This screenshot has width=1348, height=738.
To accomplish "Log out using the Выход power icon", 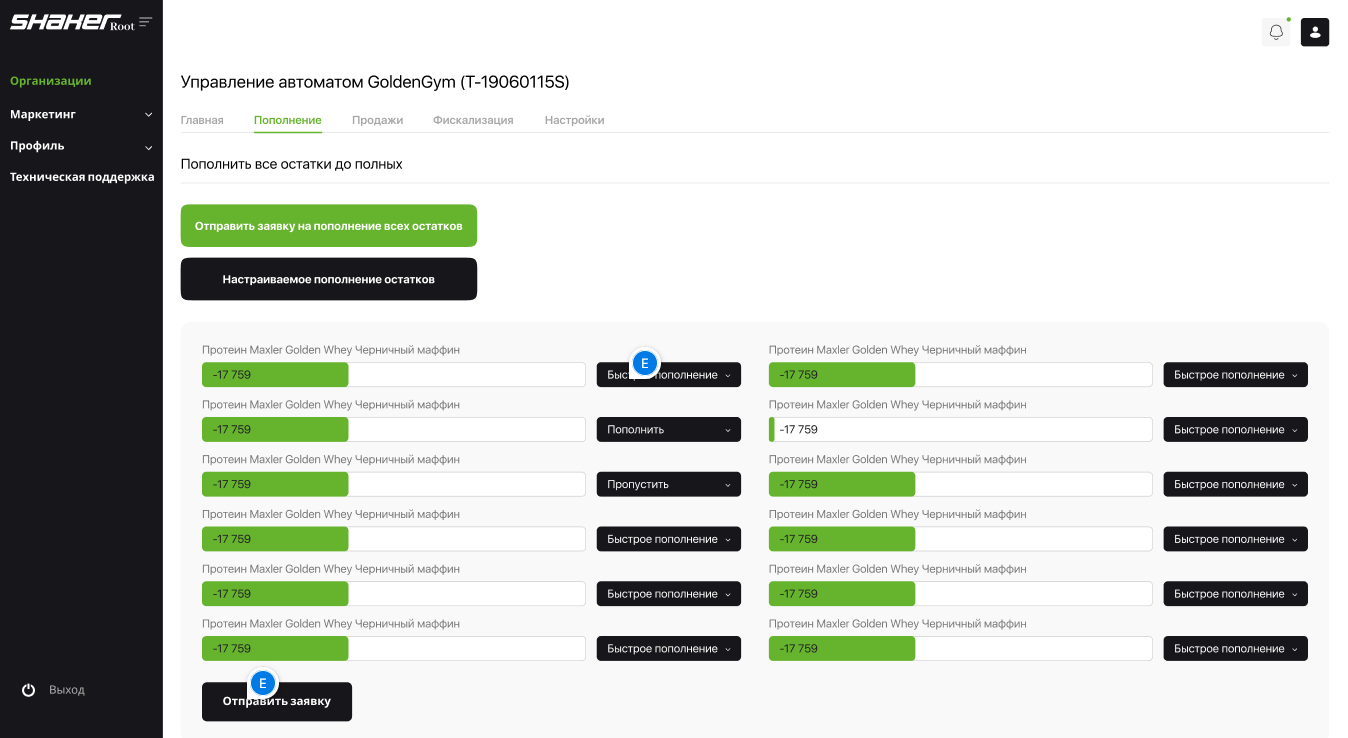I will point(29,690).
